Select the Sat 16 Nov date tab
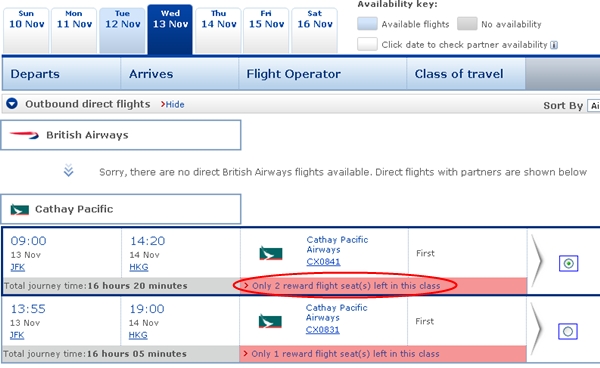 point(315,30)
